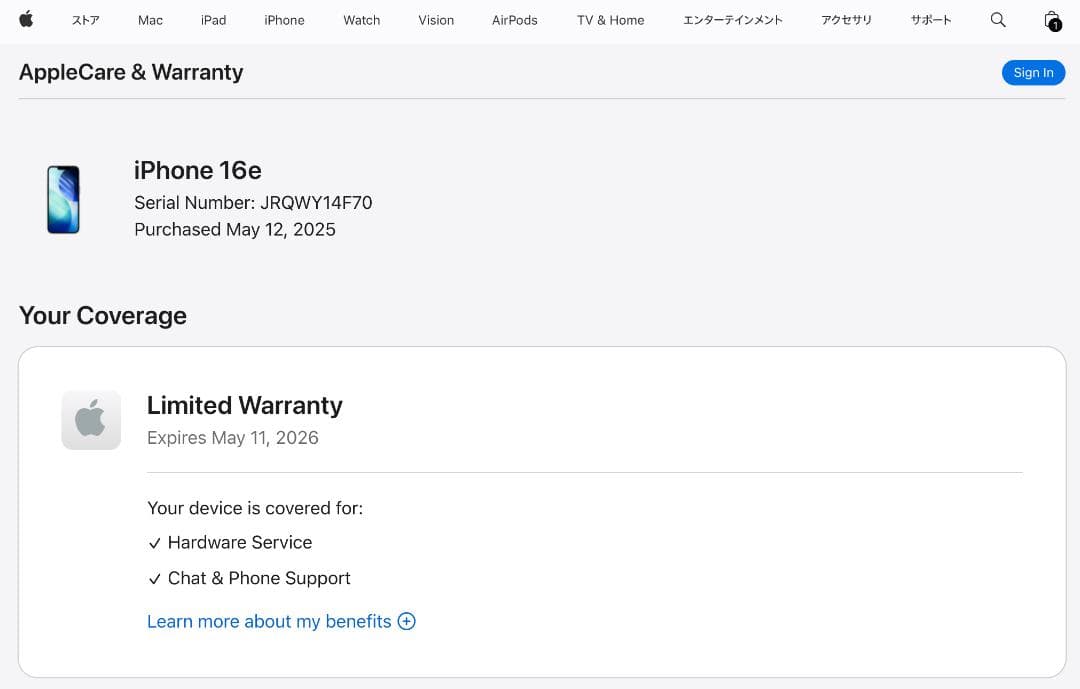
Task: Click the AppleCare & Warranty heading
Action: click(x=131, y=72)
